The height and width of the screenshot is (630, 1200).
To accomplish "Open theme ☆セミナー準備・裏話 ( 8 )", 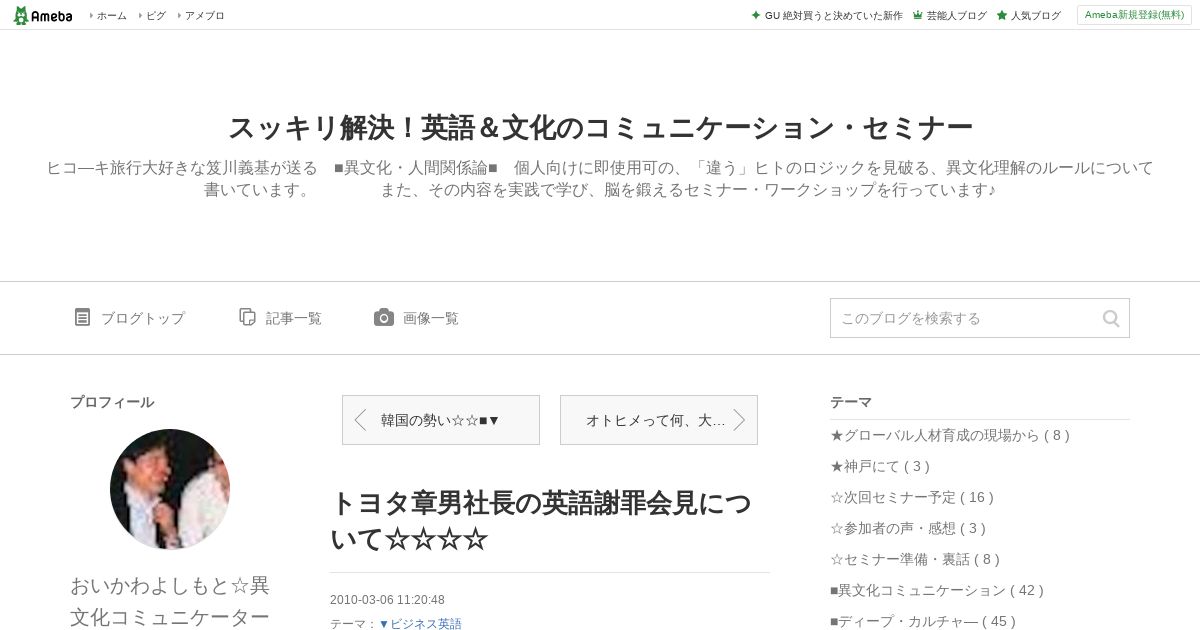I will point(915,559).
